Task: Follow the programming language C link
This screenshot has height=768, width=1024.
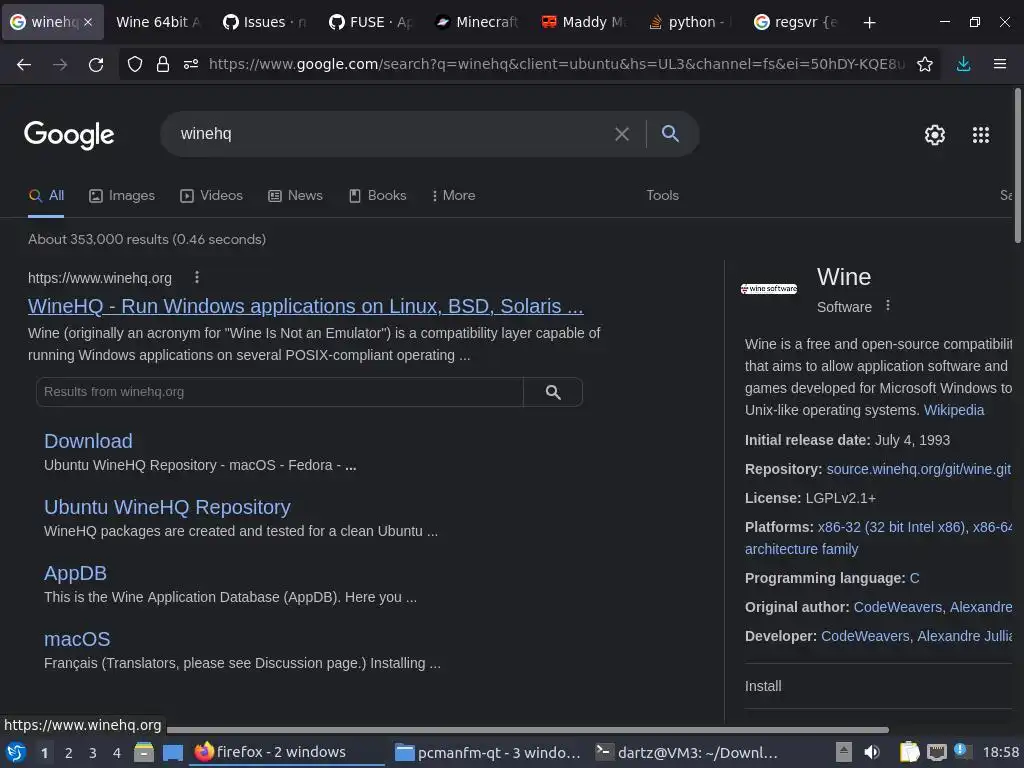Action: (x=914, y=578)
